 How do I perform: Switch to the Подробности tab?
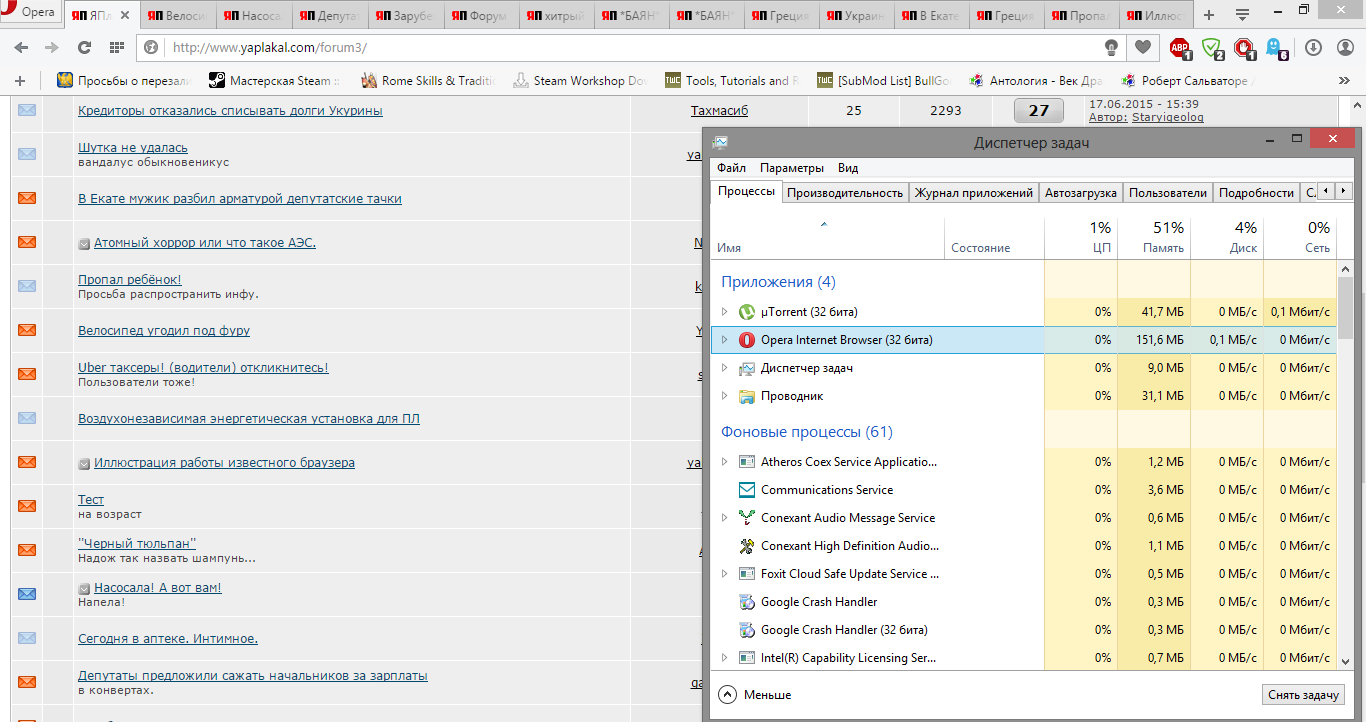[x=1256, y=193]
